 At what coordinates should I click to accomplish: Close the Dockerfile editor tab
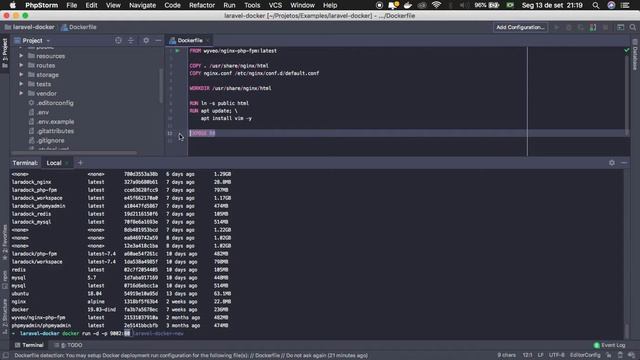pyautogui.click(x=207, y=40)
